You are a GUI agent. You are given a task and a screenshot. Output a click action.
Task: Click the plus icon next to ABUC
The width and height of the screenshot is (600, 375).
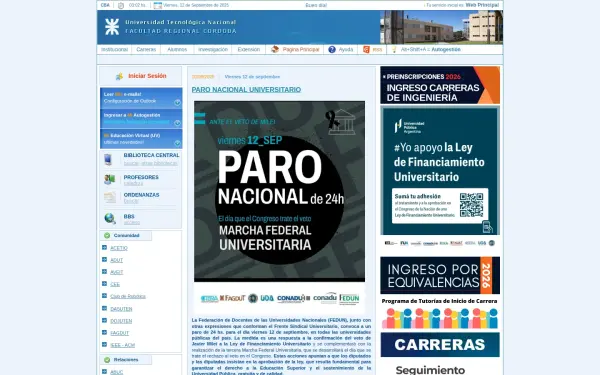tap(104, 371)
